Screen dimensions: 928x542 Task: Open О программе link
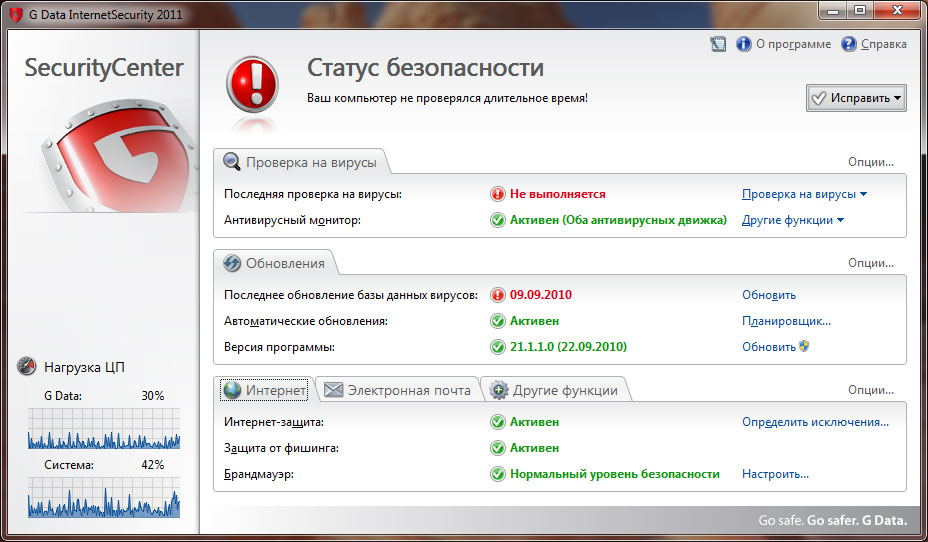[793, 44]
